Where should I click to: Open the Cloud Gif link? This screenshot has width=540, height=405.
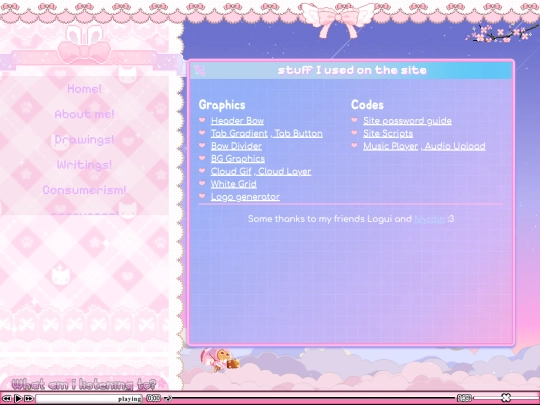tap(231, 172)
